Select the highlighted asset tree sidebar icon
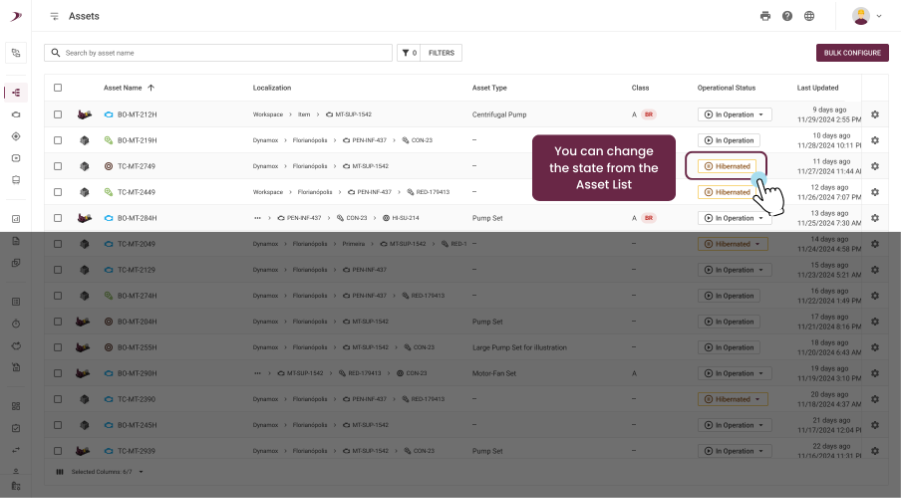Image resolution: width=901 pixels, height=498 pixels. point(16,92)
